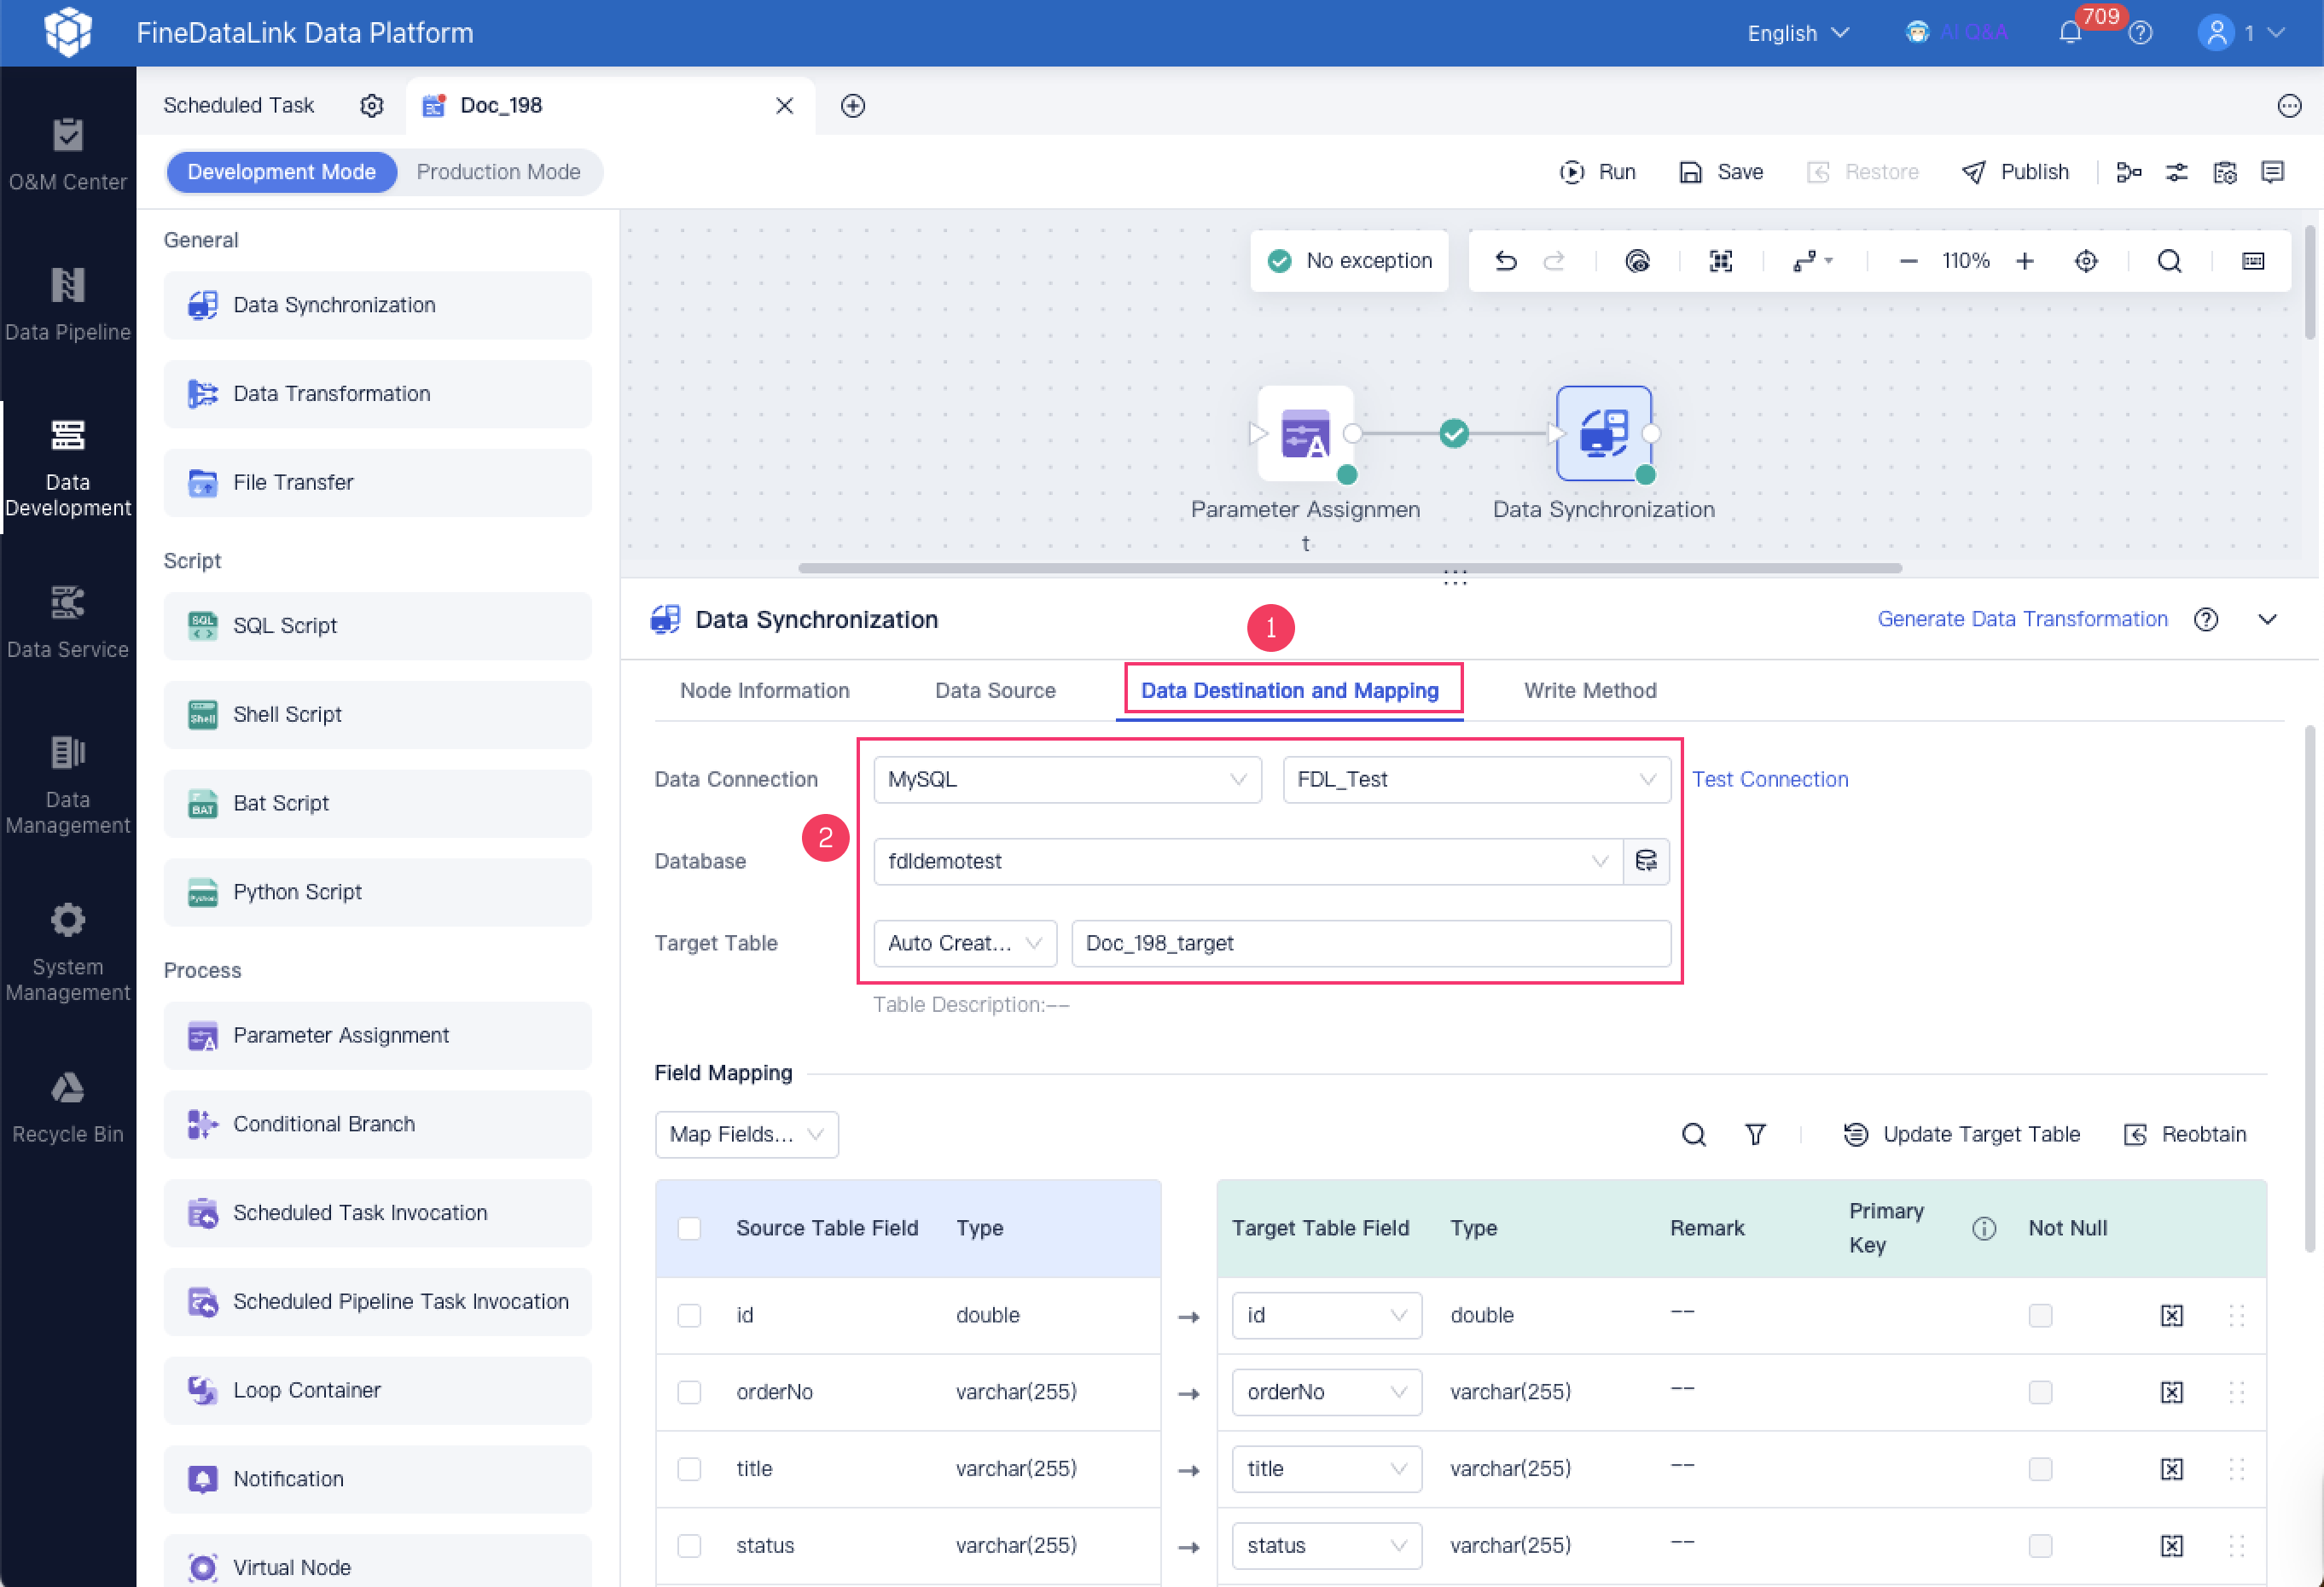Viewport: 2324px width, 1587px height.
Task: Click the canvas locate/center target icon
Action: click(x=2086, y=261)
